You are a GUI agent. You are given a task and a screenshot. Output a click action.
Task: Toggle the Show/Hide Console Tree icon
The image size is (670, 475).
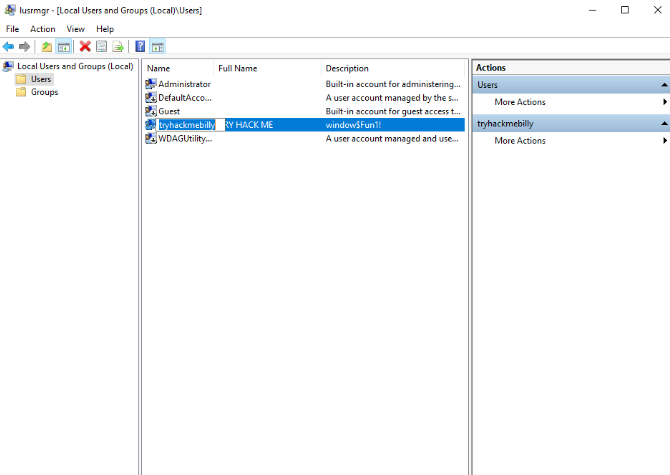63,46
